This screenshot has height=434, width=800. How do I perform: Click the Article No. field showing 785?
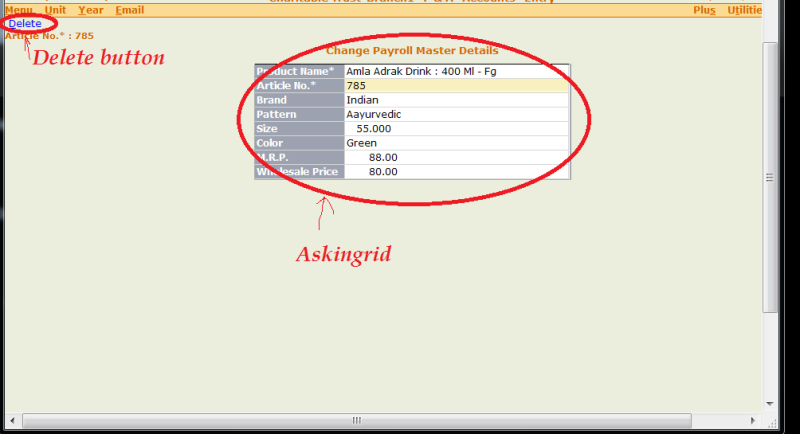(x=457, y=86)
